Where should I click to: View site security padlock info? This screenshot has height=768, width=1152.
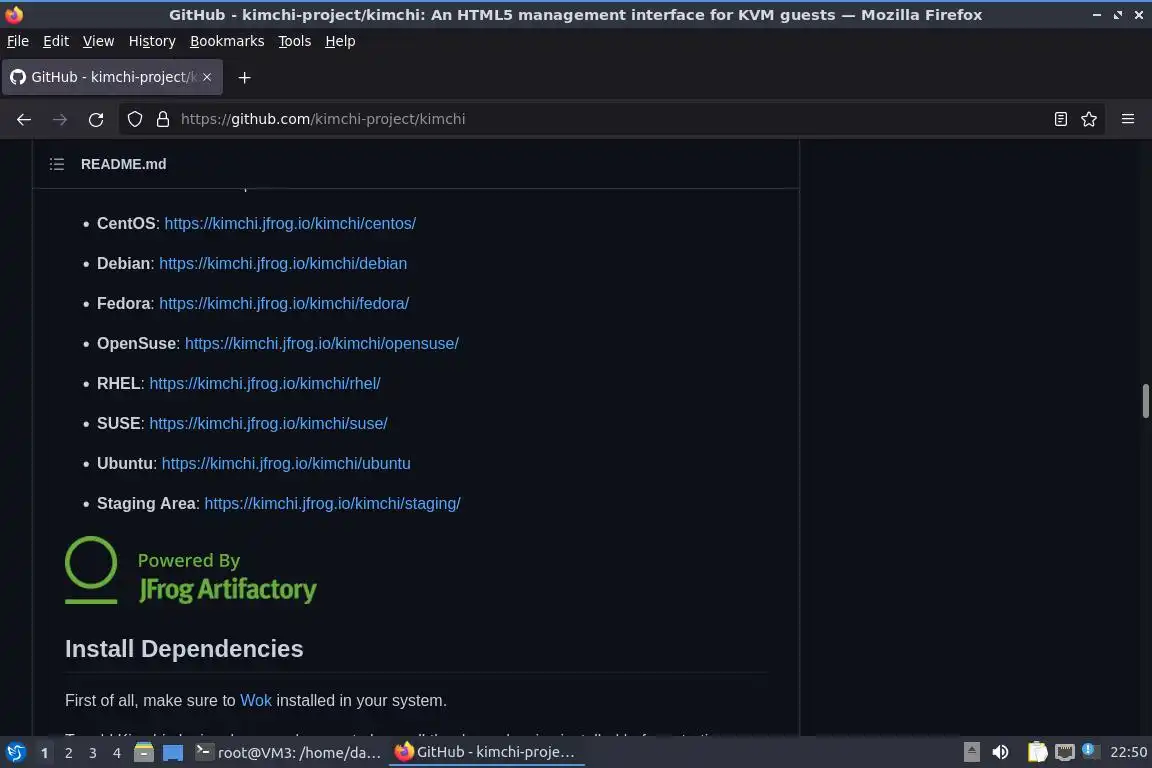163,119
